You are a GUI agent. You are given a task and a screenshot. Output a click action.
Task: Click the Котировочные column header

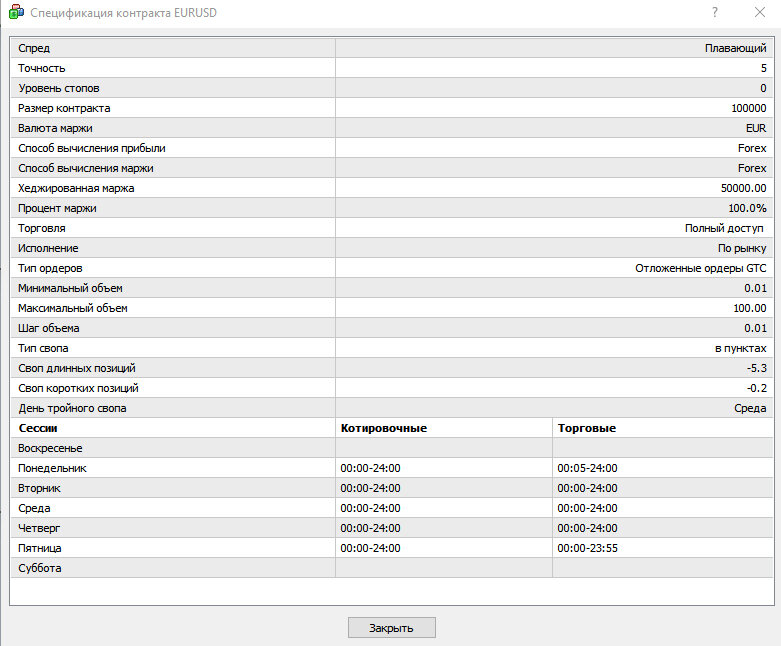point(384,428)
